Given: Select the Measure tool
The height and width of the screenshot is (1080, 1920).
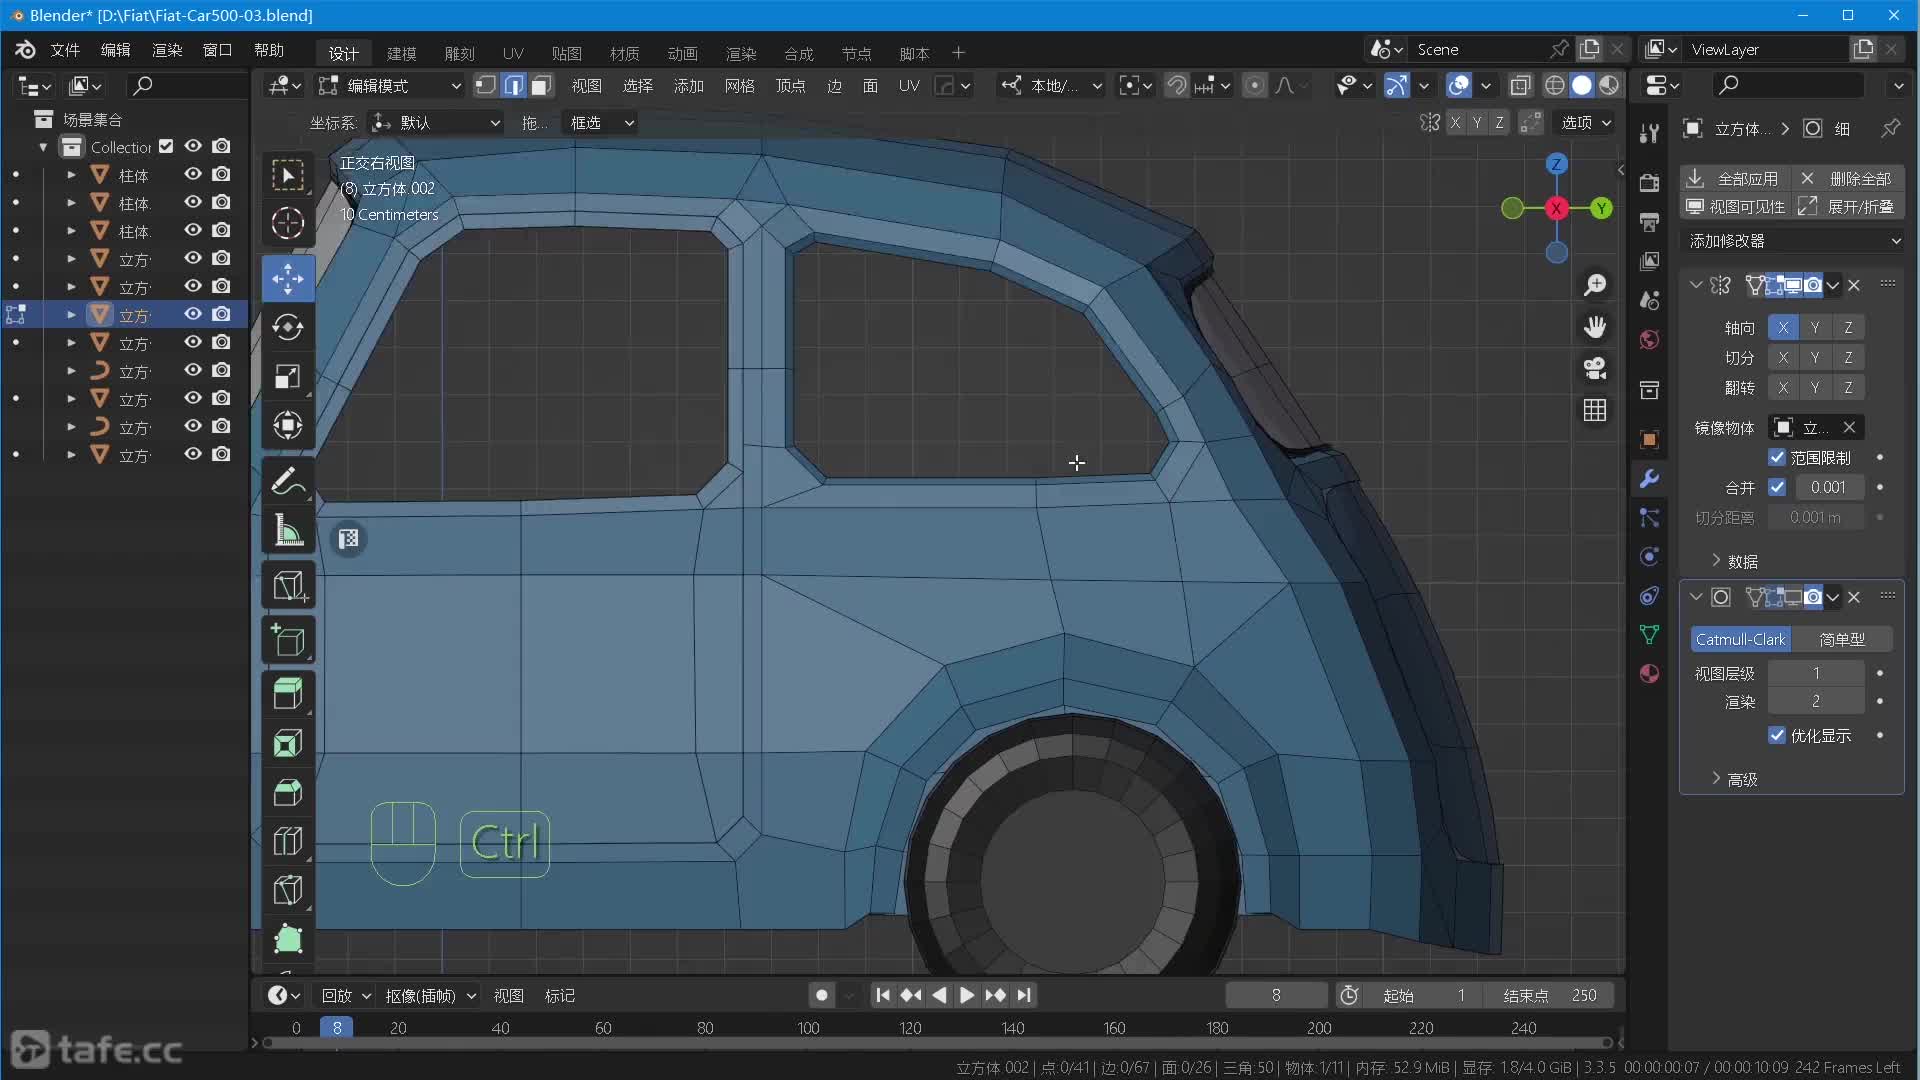Looking at the screenshot, I should (x=288, y=531).
